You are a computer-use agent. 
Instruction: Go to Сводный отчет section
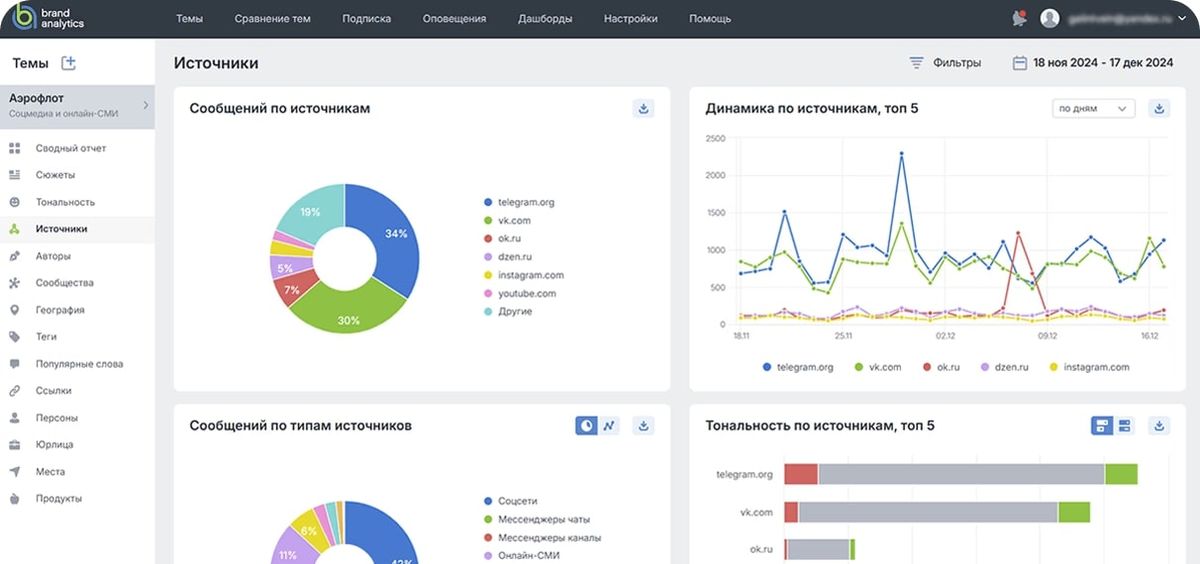(x=71, y=148)
